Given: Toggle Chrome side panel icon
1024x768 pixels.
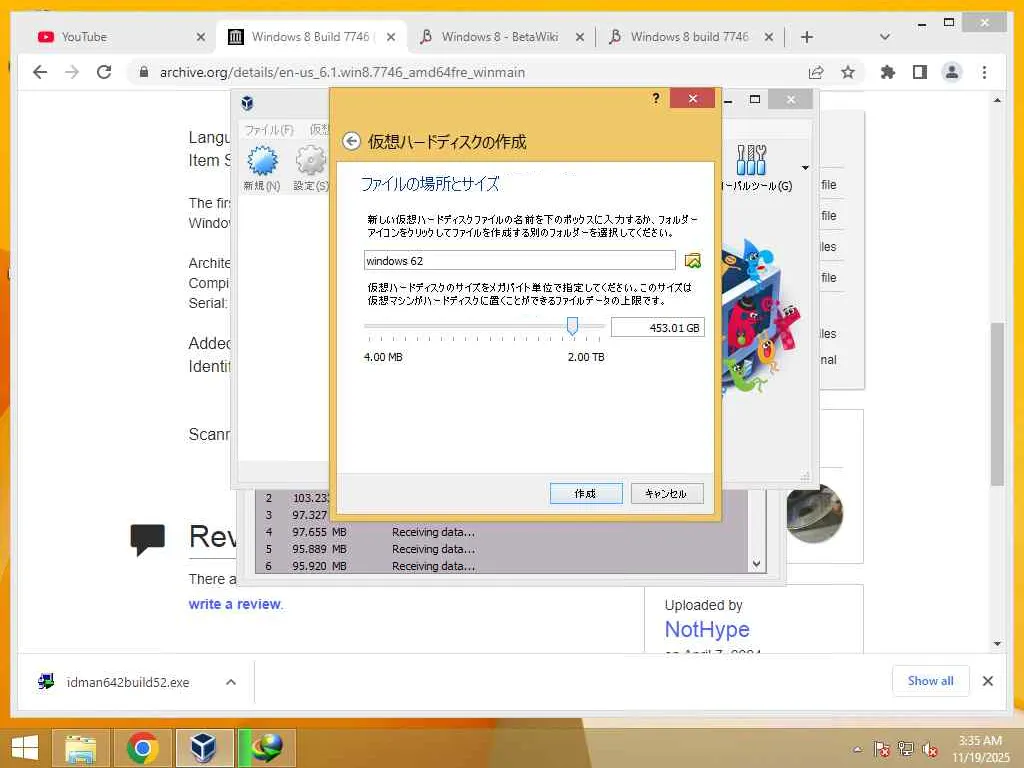Looking at the screenshot, I should point(920,72).
